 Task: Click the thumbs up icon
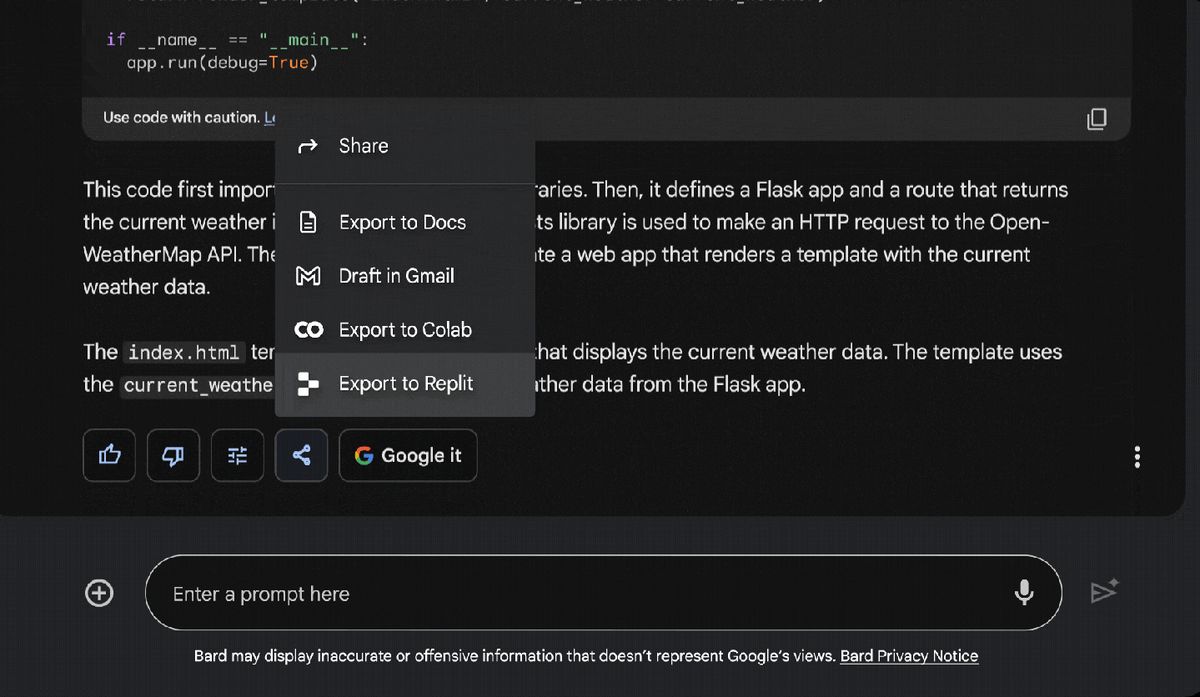click(109, 456)
